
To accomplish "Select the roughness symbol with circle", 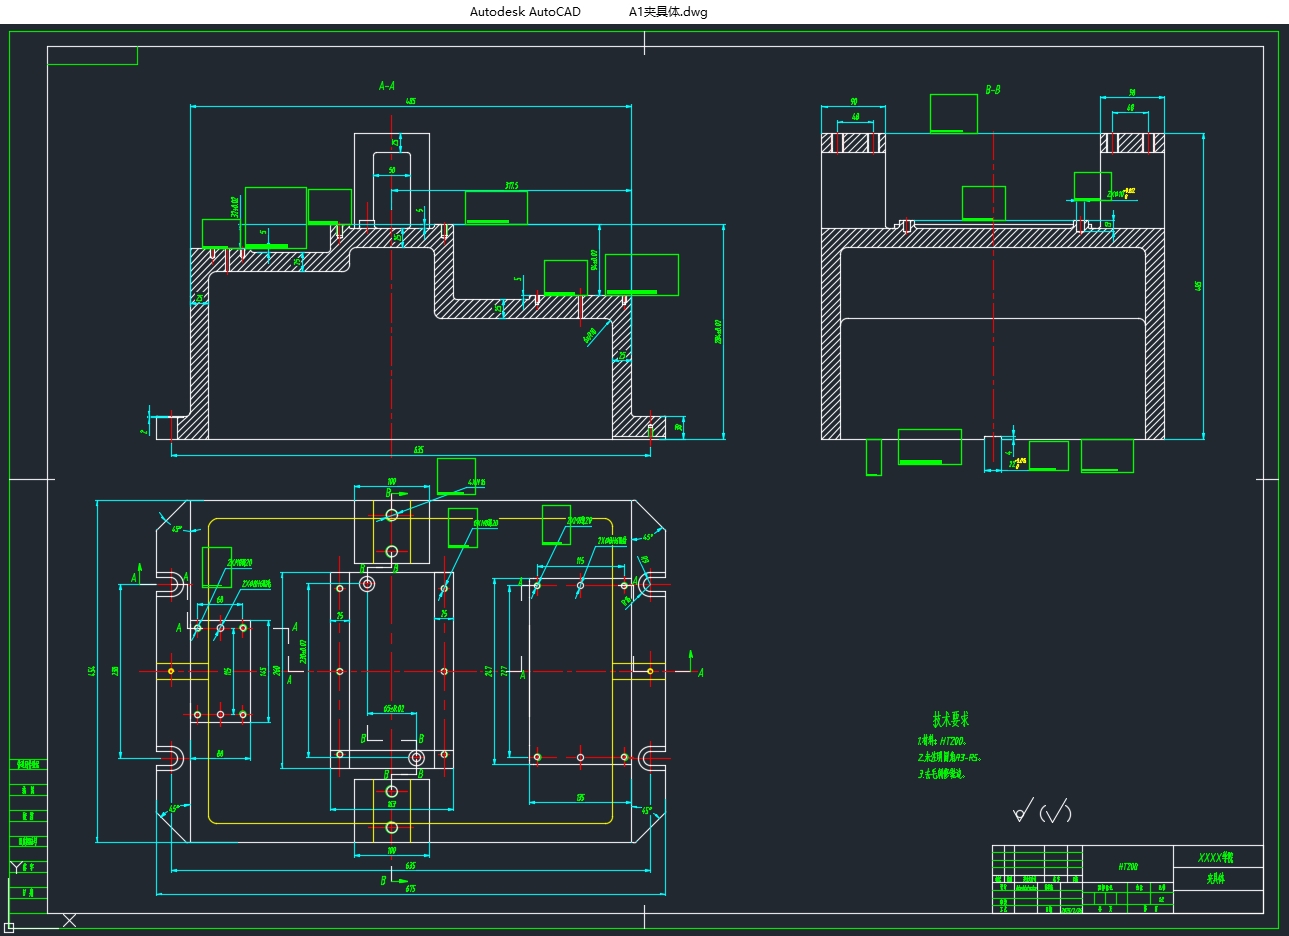I will [1020, 811].
